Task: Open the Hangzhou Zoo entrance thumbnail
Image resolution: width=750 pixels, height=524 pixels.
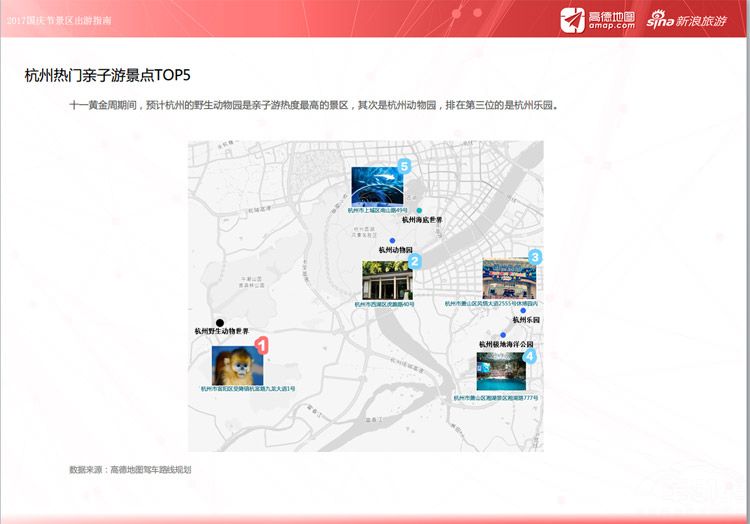Action: click(x=385, y=280)
